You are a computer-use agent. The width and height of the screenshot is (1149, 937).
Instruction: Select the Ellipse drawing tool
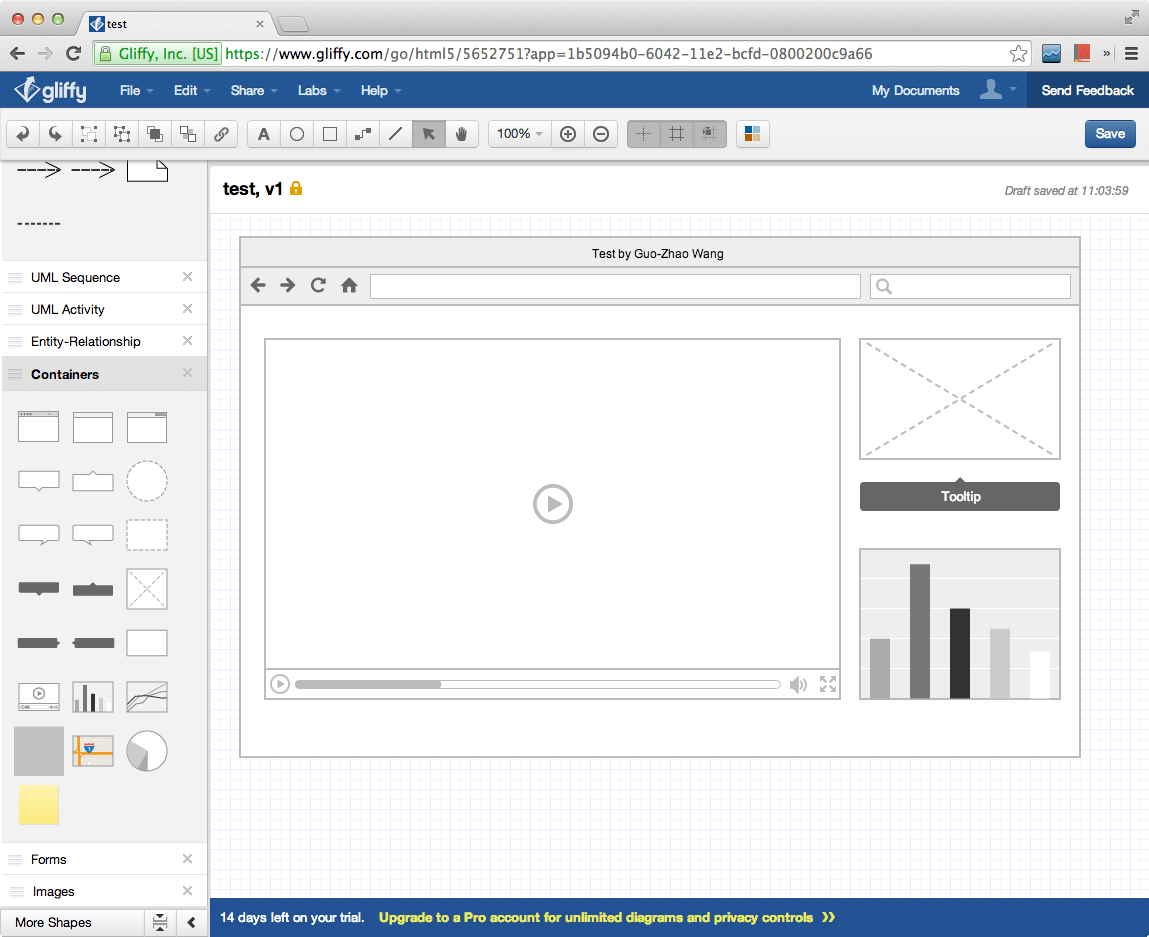point(297,134)
